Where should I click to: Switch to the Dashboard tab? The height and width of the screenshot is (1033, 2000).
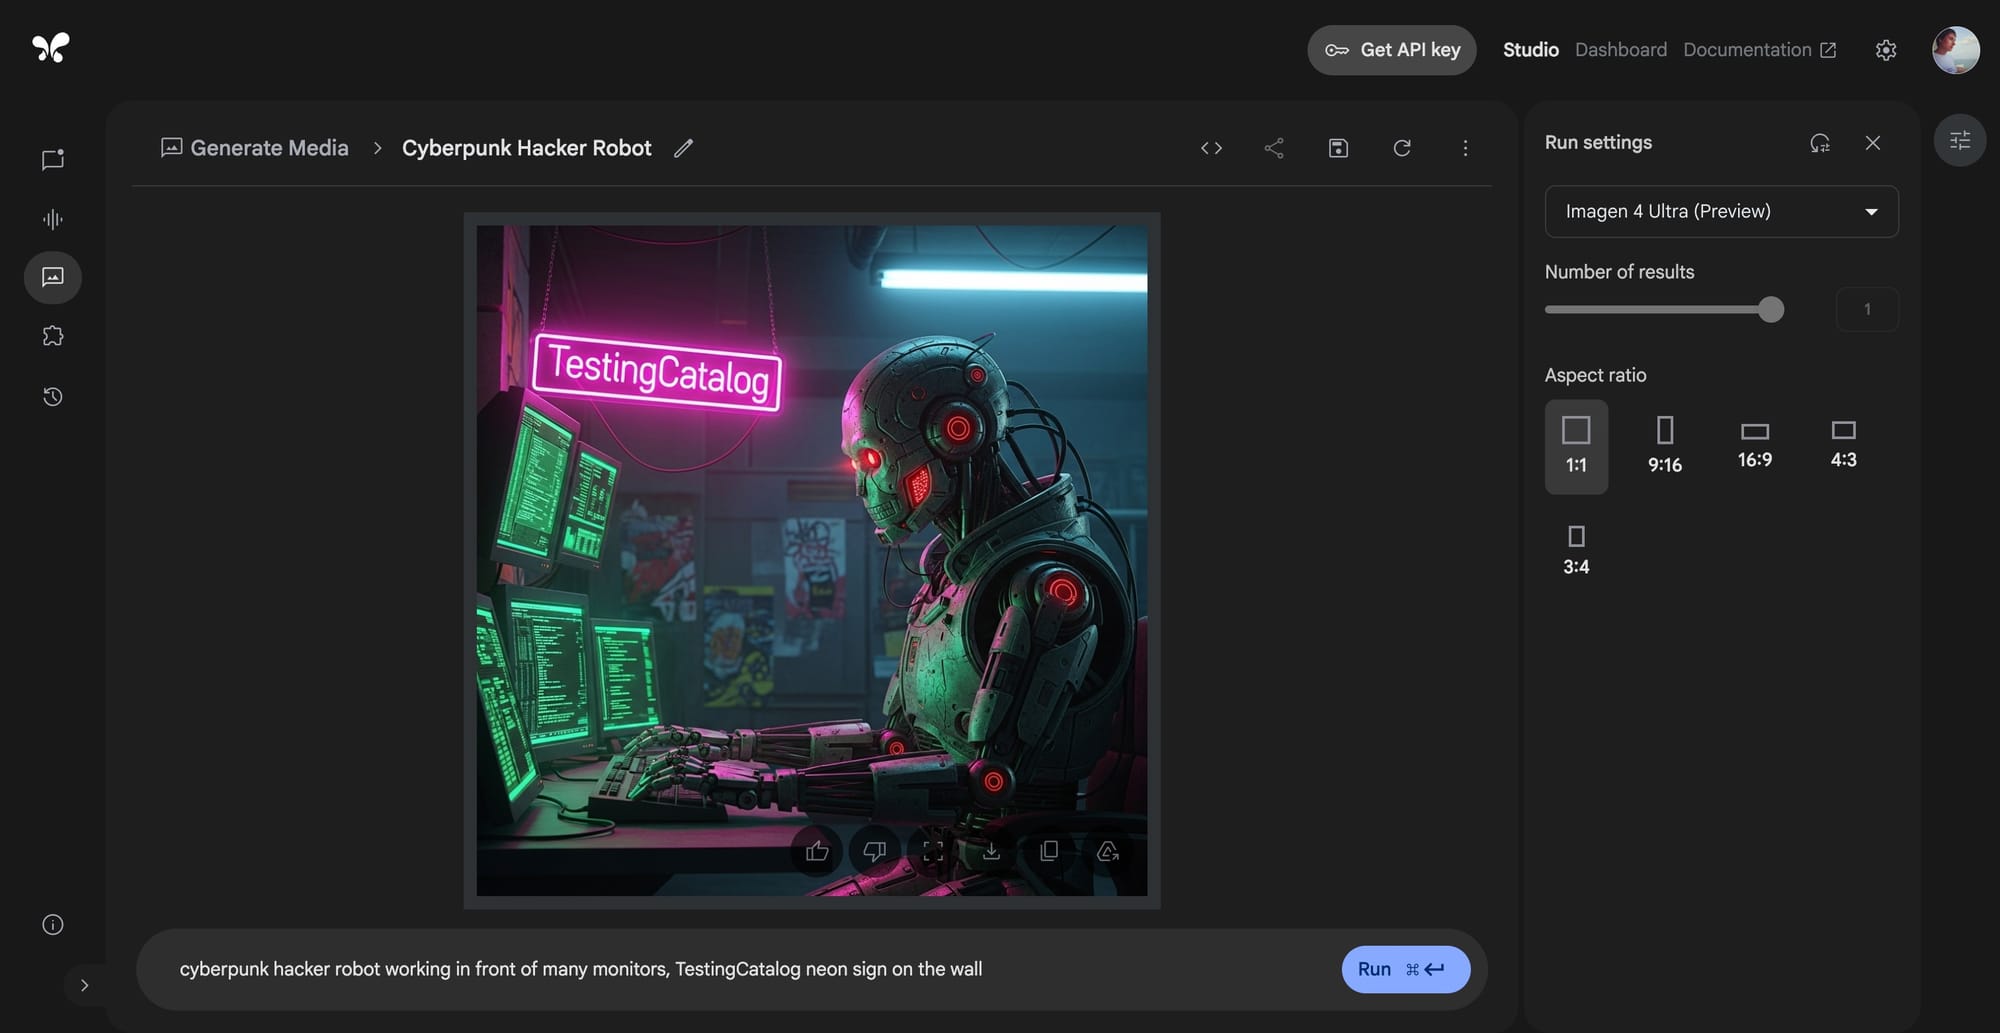point(1620,49)
